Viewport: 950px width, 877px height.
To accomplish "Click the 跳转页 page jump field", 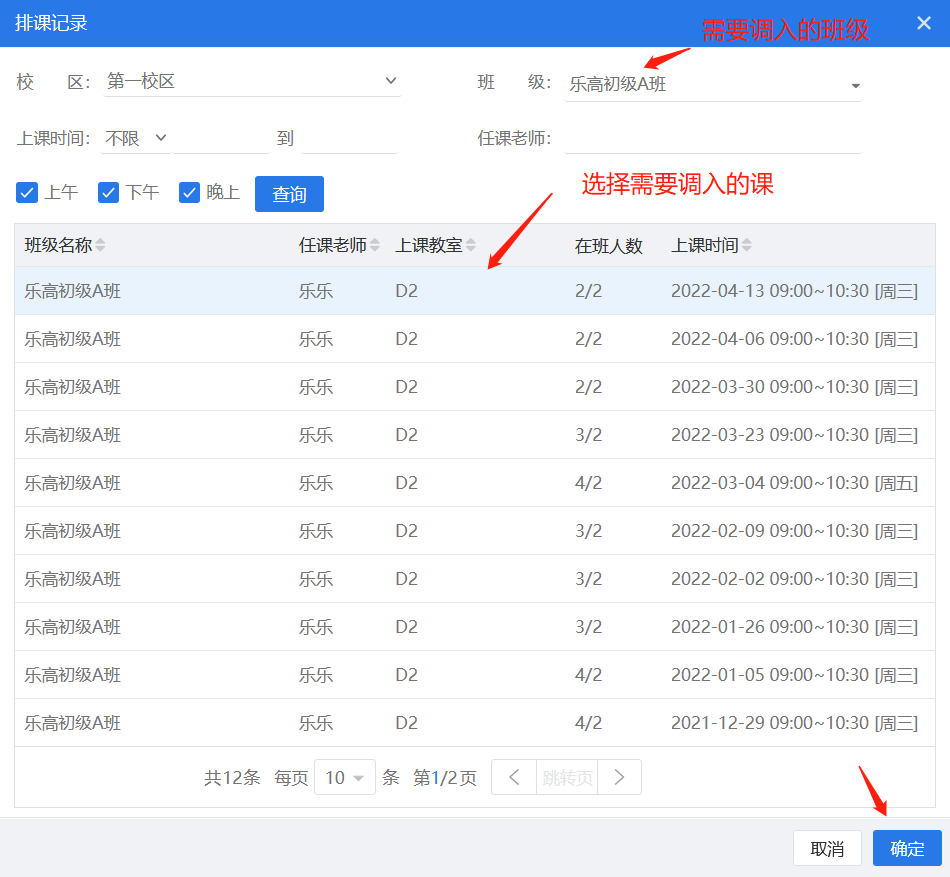I will [567, 777].
